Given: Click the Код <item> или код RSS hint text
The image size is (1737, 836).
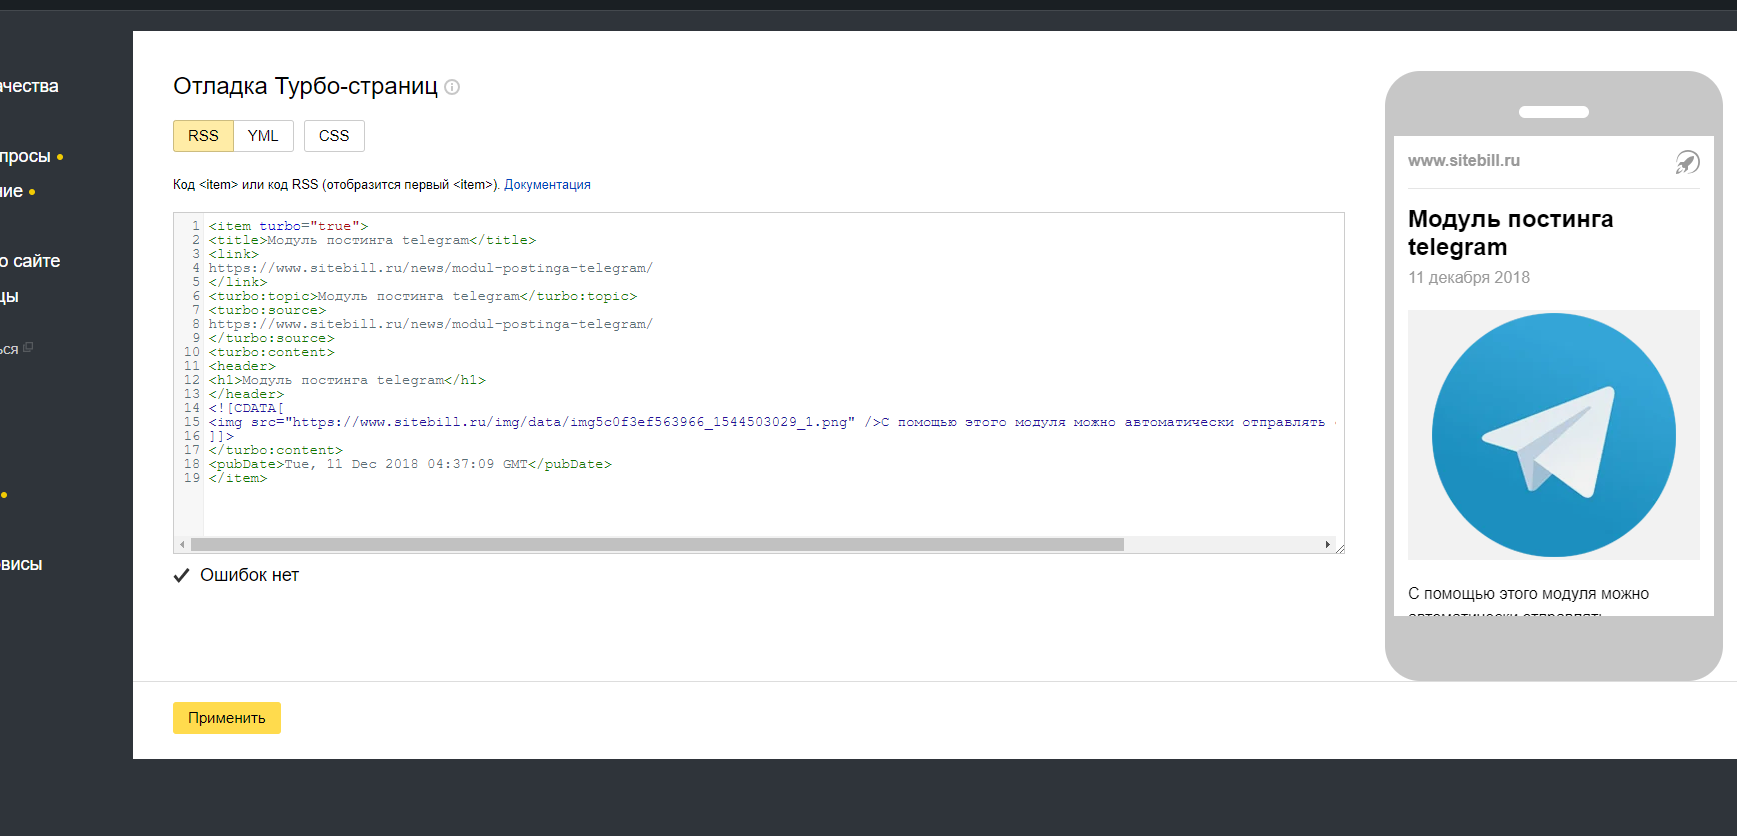Looking at the screenshot, I should 337,185.
